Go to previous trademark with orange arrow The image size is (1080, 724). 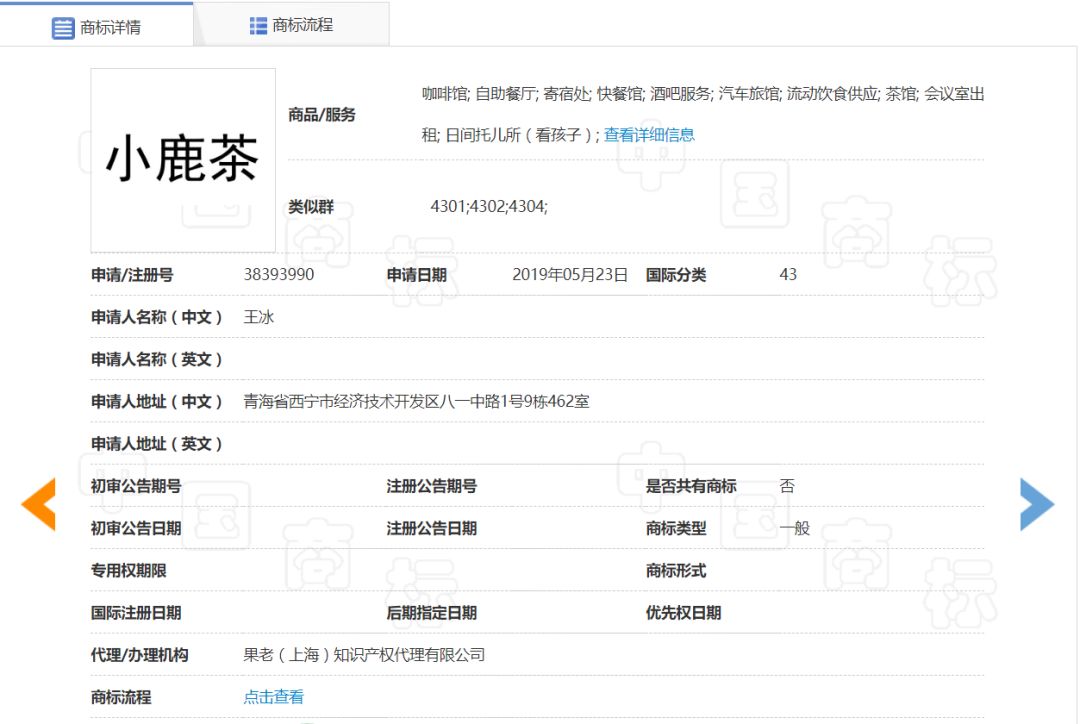[x=39, y=504]
